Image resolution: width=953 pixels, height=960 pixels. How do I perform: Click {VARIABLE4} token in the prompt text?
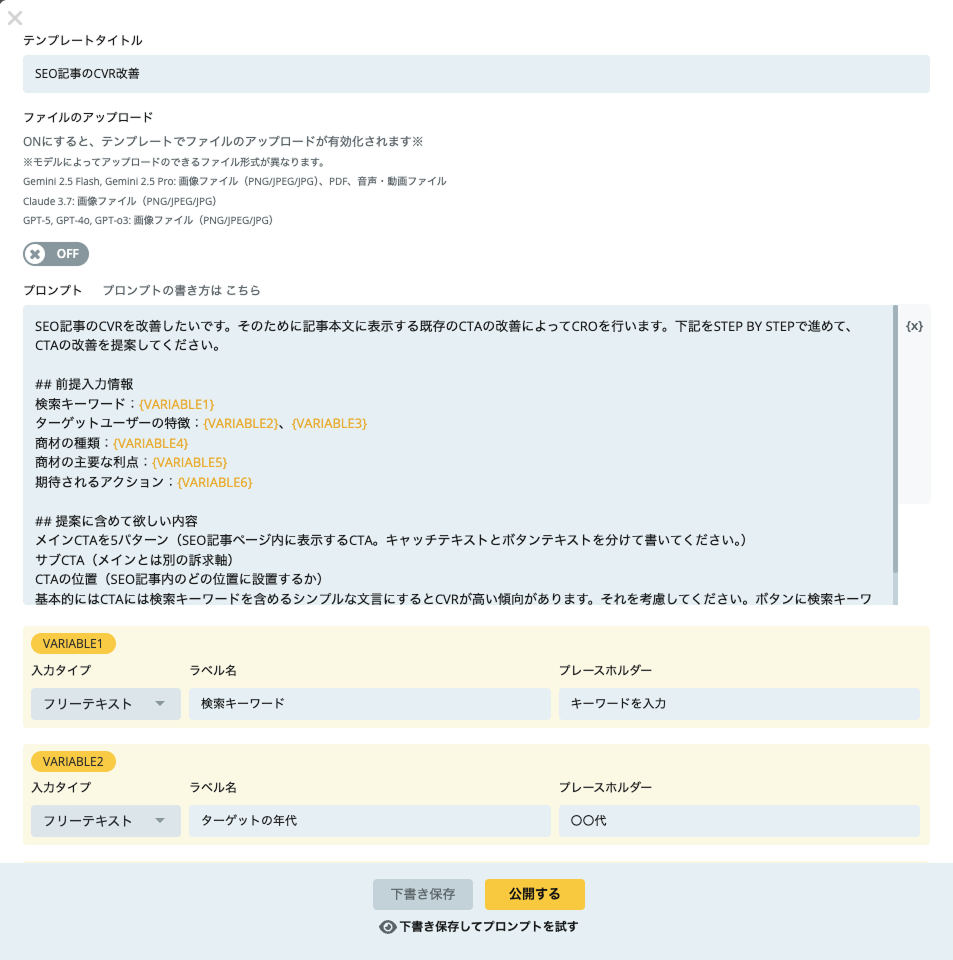coord(150,443)
